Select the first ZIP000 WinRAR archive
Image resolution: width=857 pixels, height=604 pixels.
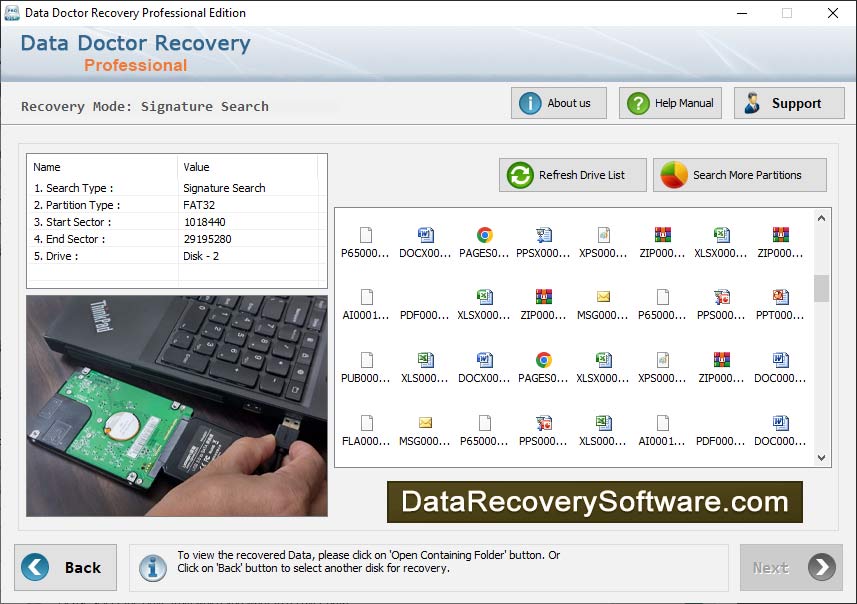[662, 240]
